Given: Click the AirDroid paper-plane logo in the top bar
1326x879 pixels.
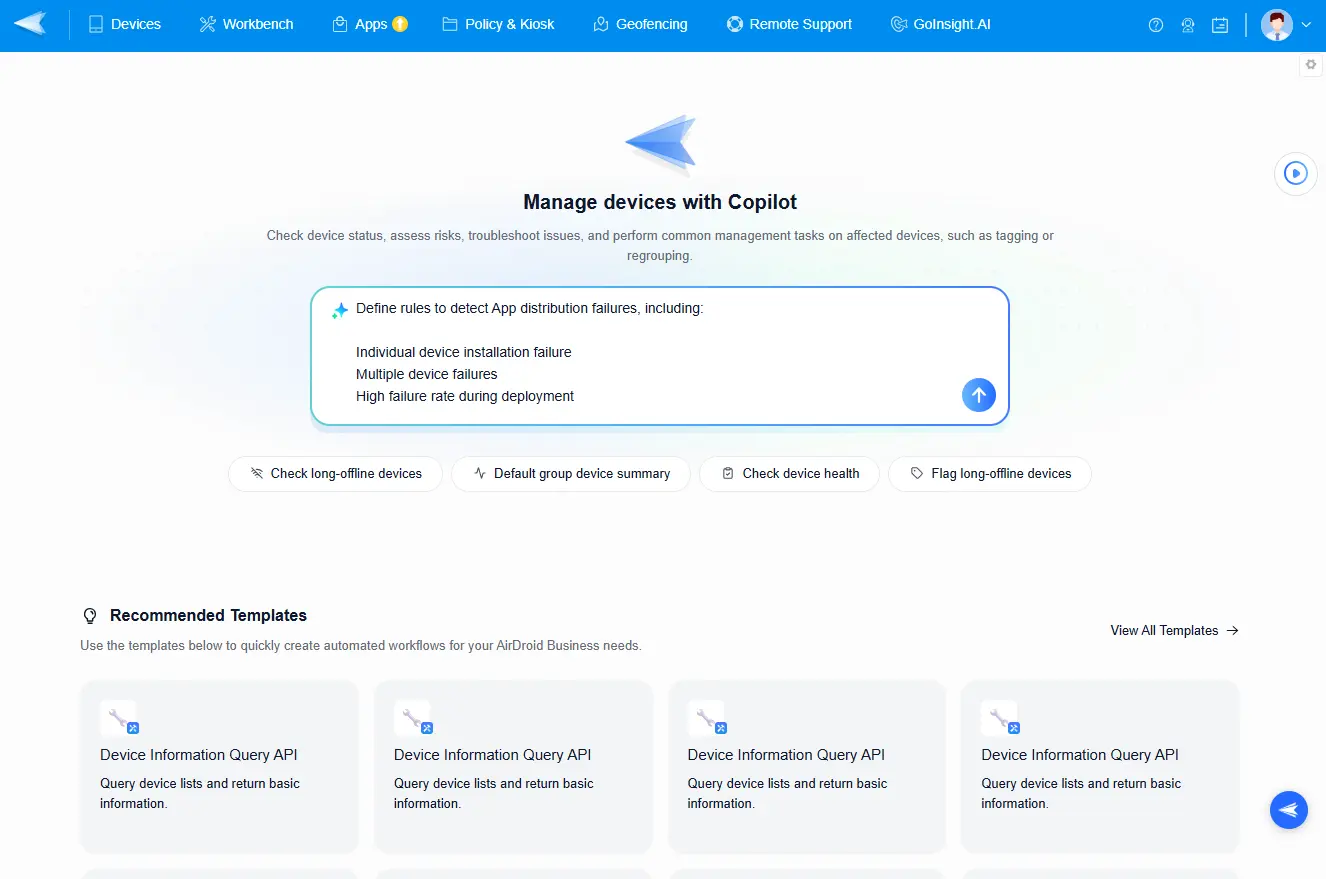Looking at the screenshot, I should coord(31,24).
